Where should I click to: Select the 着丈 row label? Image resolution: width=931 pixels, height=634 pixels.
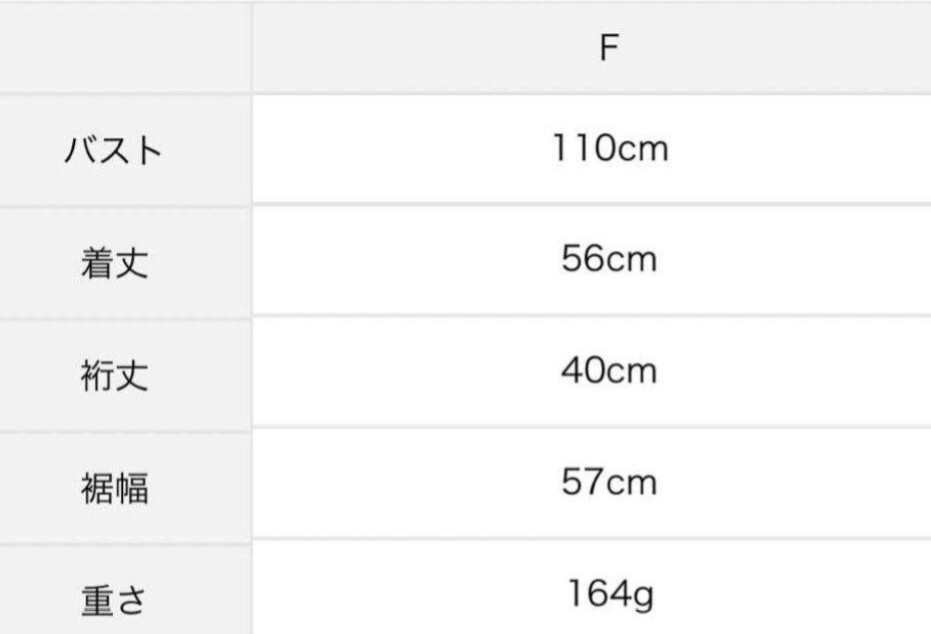(112, 263)
